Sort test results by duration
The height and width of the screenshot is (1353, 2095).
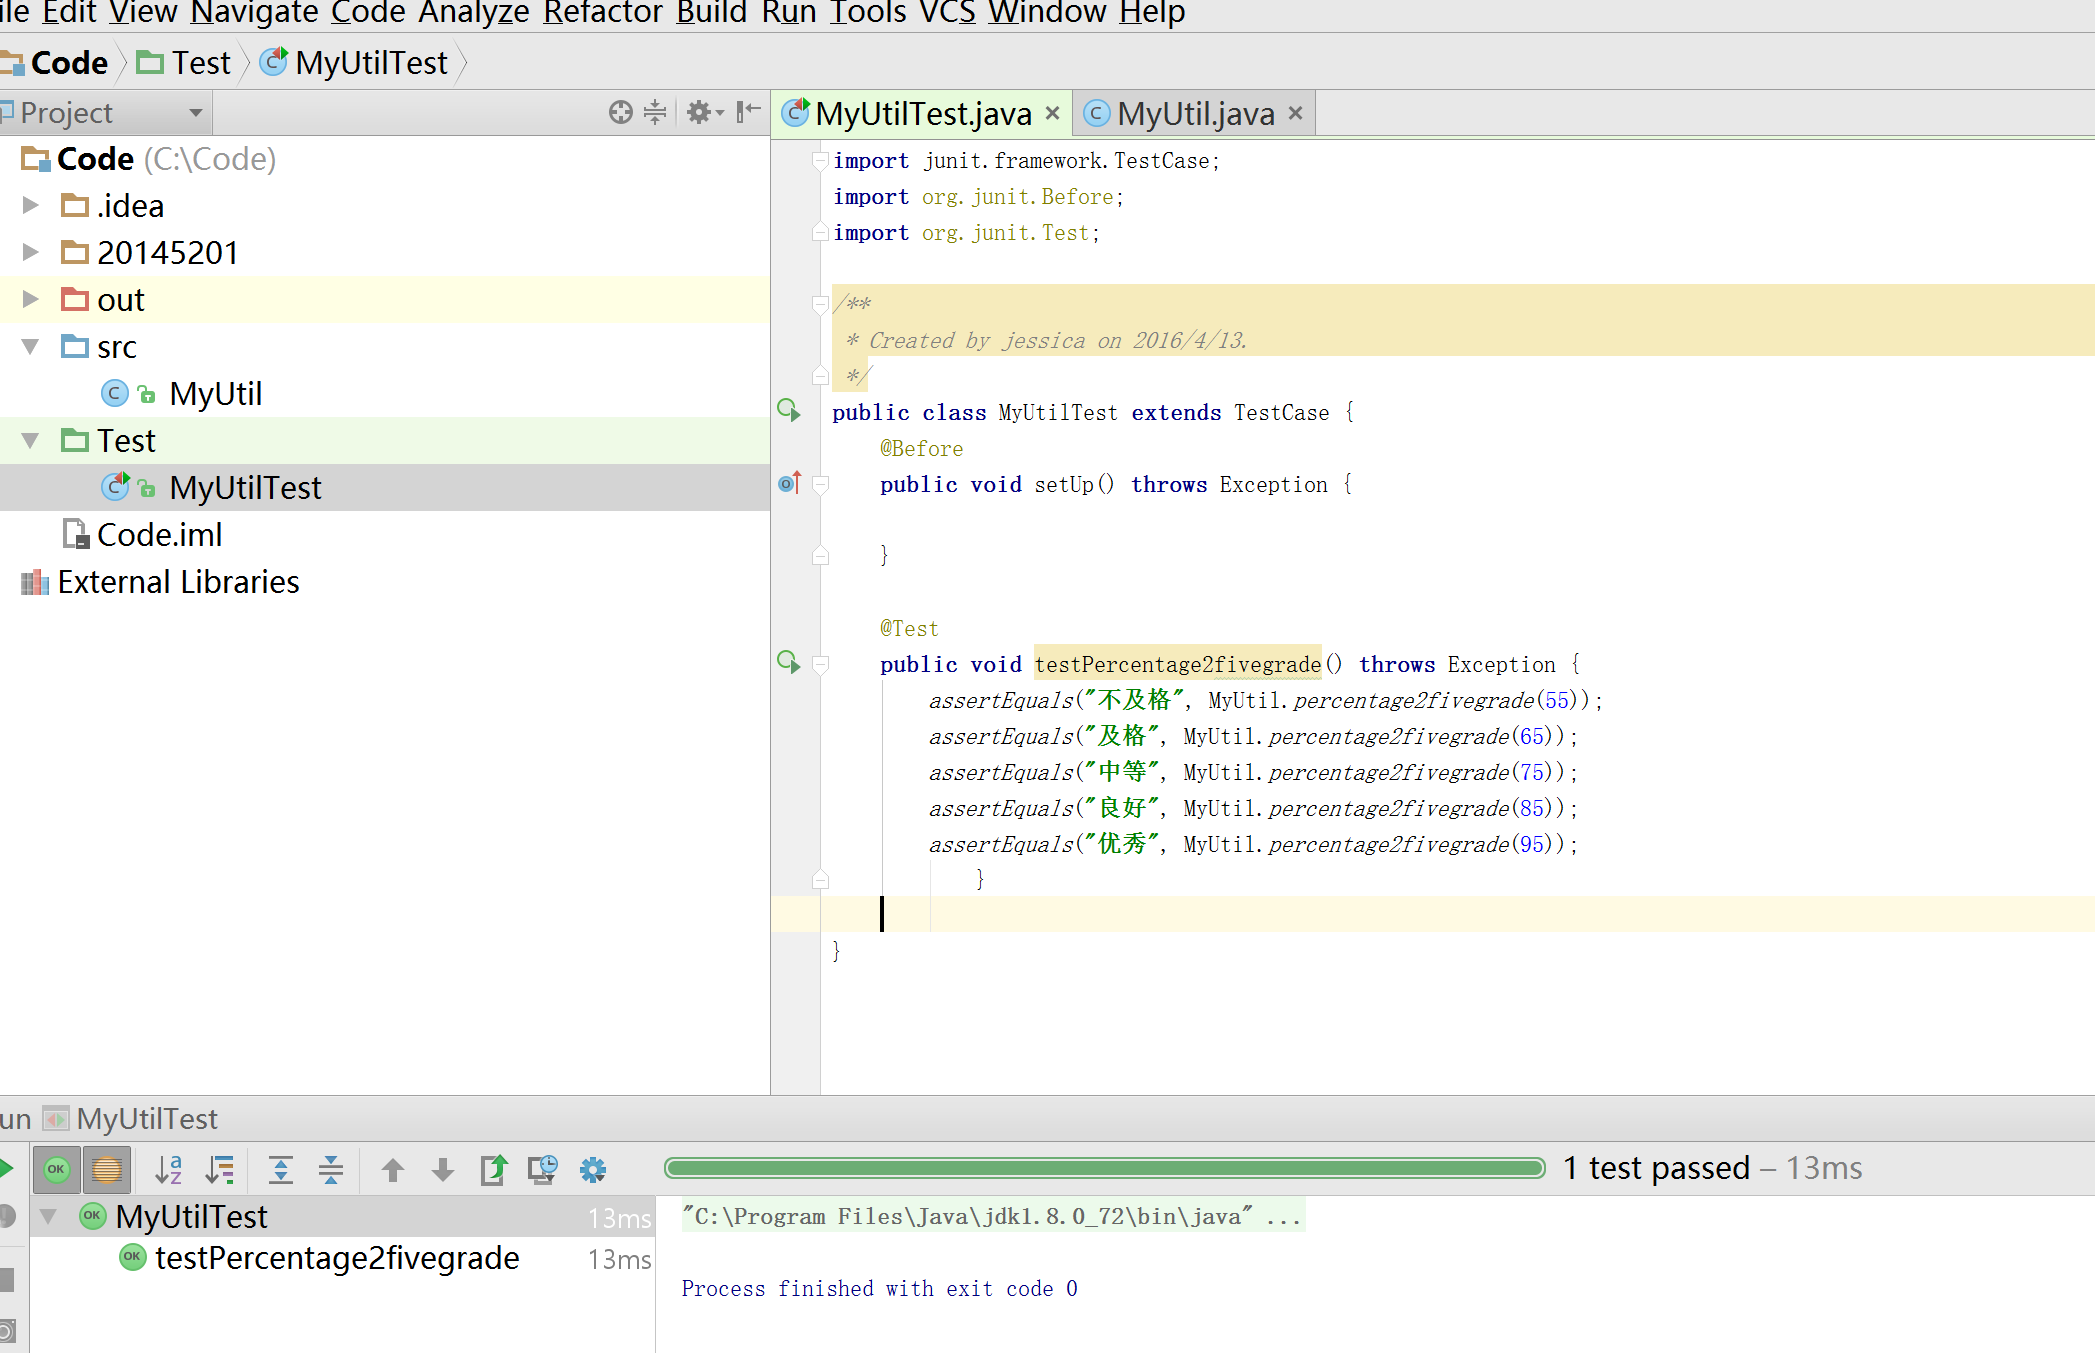coord(220,1169)
